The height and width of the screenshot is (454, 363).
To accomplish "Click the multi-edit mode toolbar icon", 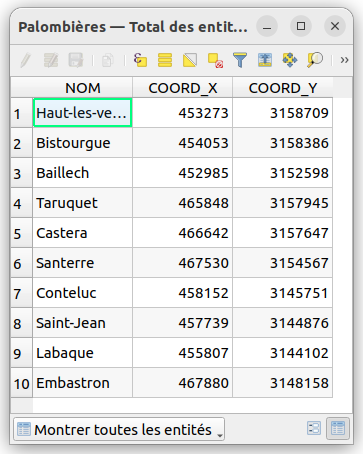I will tap(51, 60).
